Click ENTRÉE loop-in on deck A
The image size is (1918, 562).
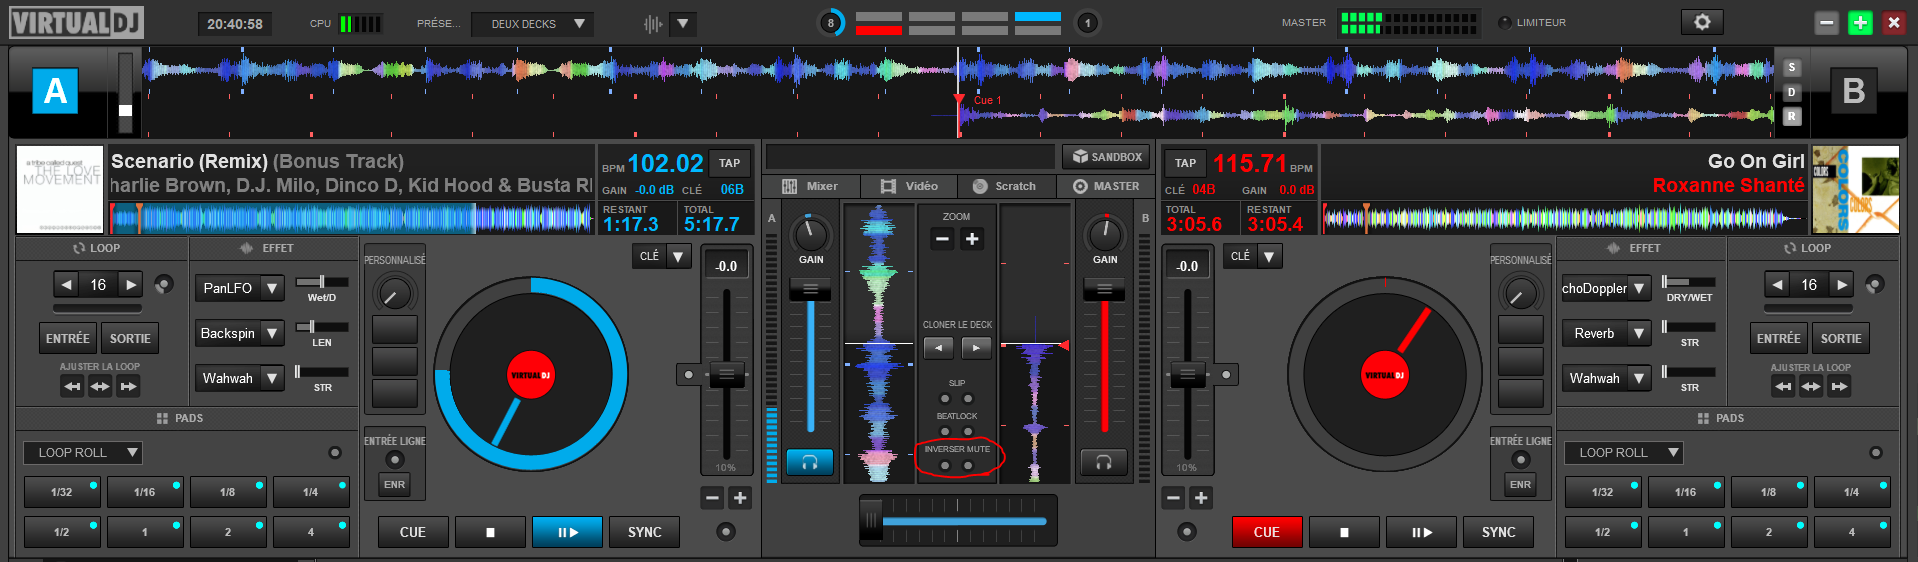(68, 338)
